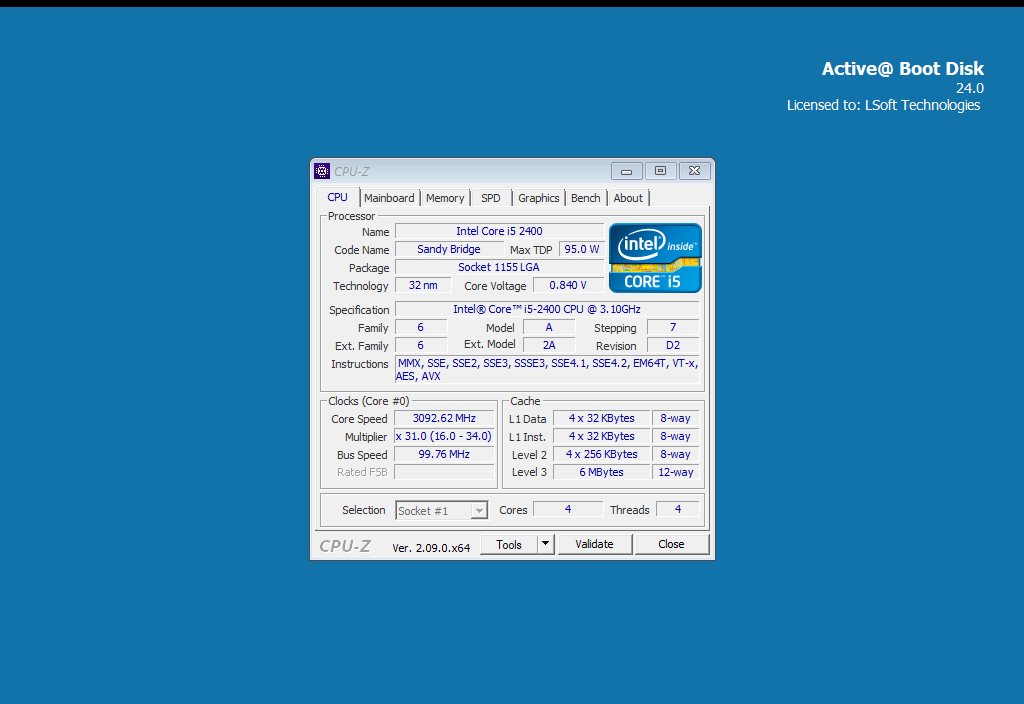1024x704 pixels.
Task: Click the Specification field i5-2400 CPU @ 3.10GHz
Action: [547, 309]
